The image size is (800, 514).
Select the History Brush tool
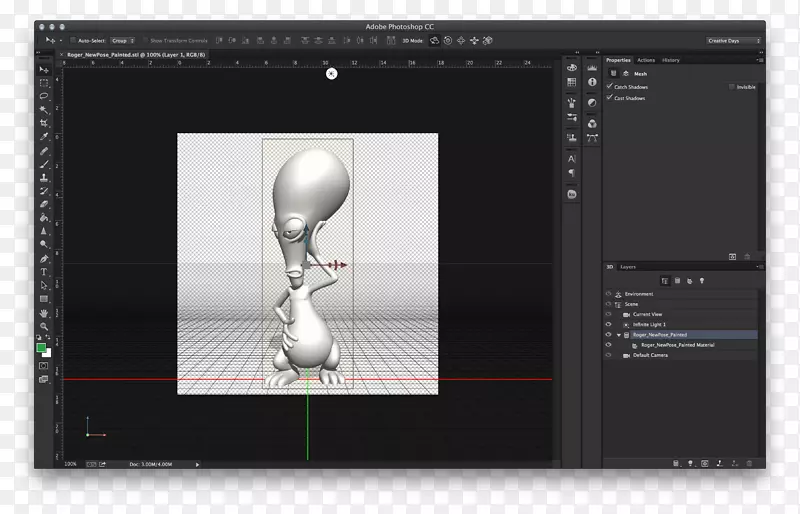44,191
